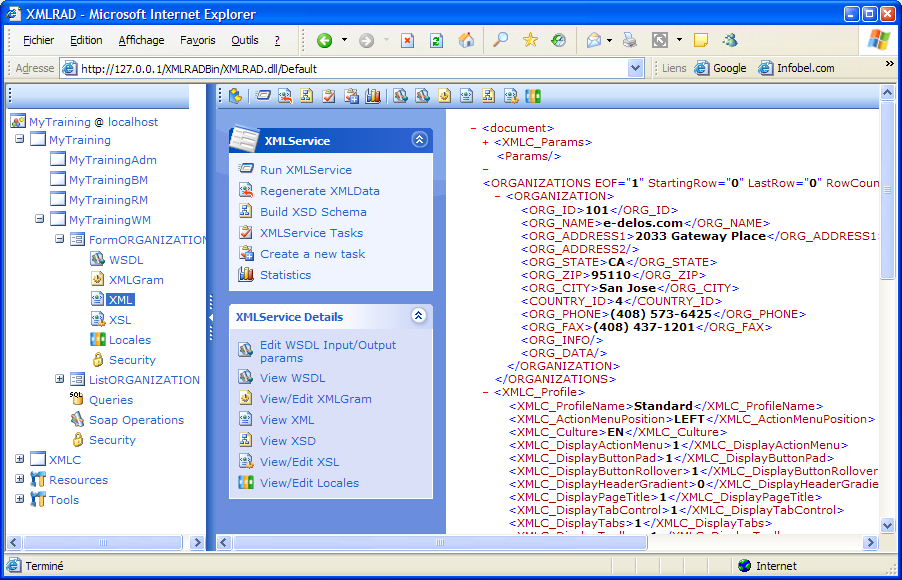Open the Favorites star icon
The image size is (902, 580).
click(x=530, y=41)
